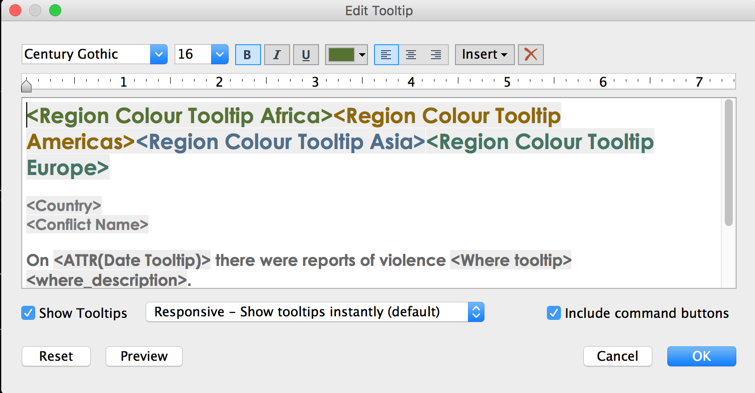
Task: Close the Edit Tooltip window
Action: 15,10
